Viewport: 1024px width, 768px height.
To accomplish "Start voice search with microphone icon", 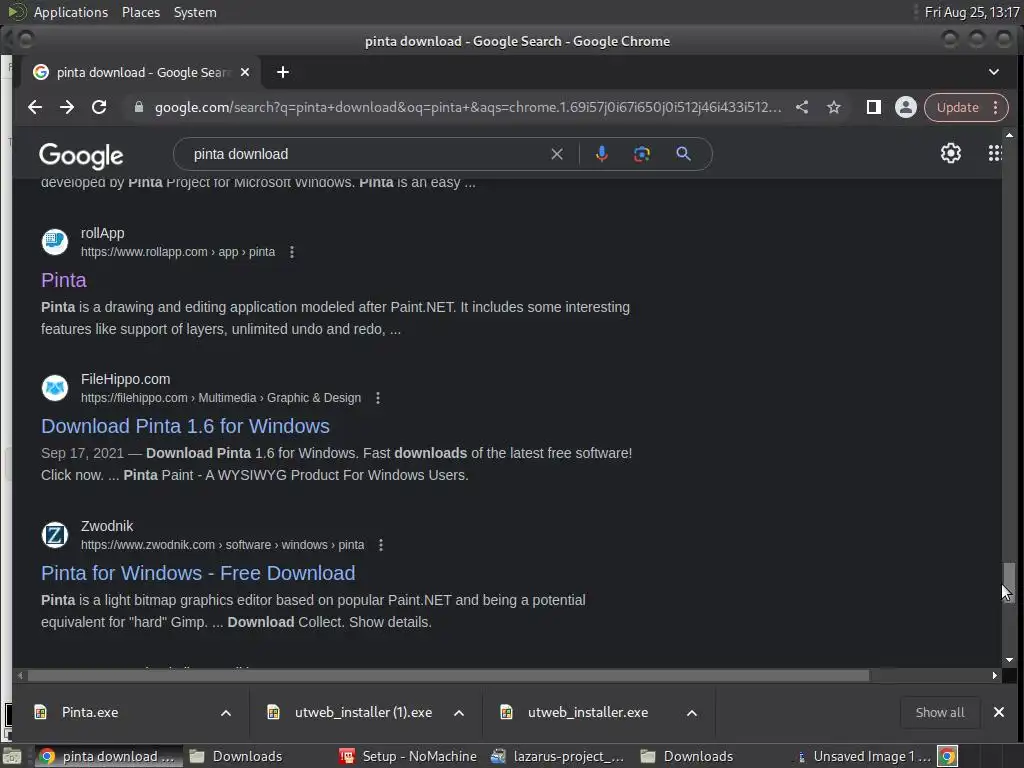I will tap(601, 154).
